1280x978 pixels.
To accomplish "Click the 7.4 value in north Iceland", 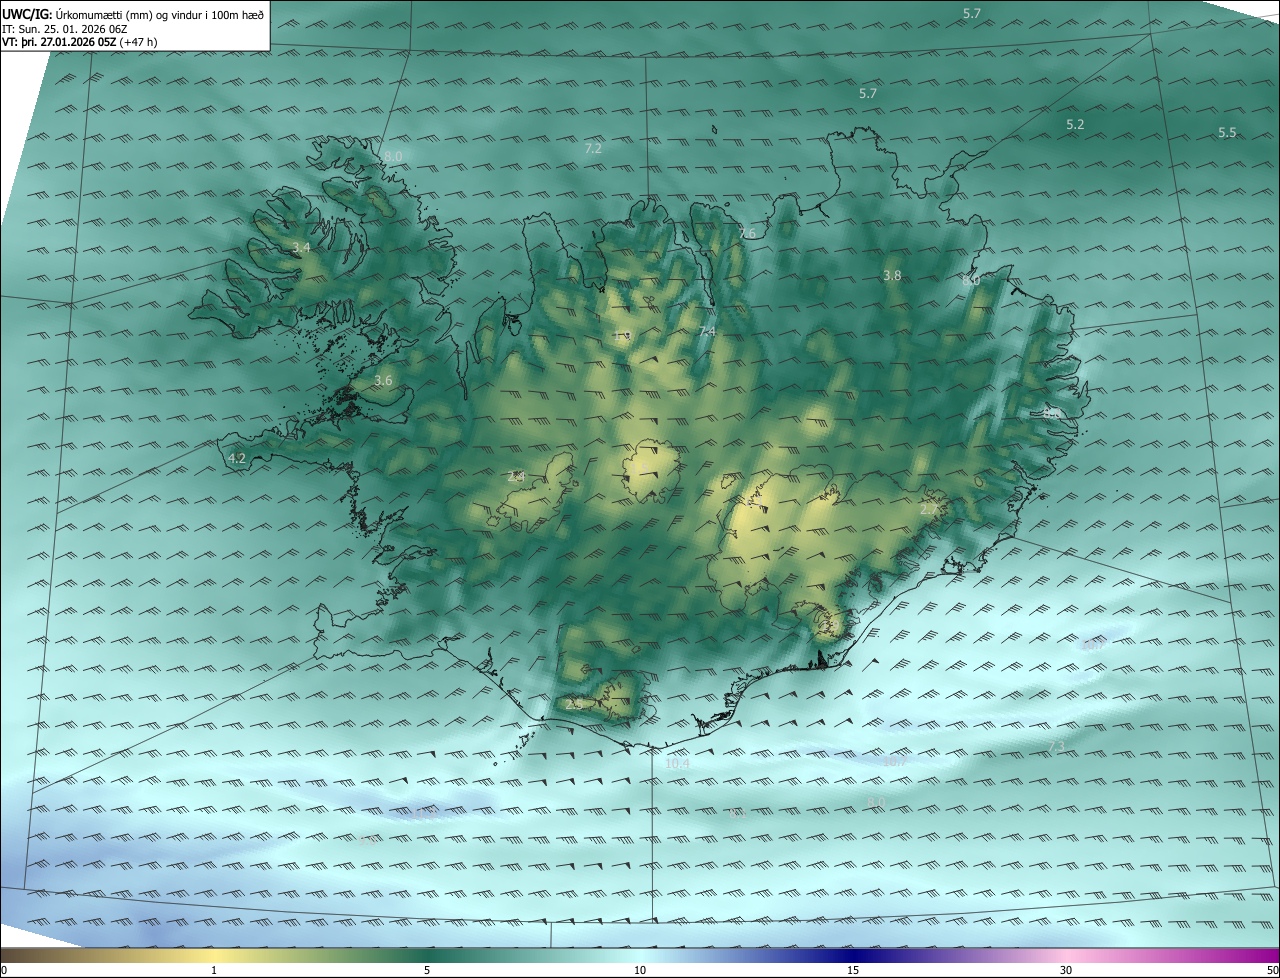I will 707,331.
